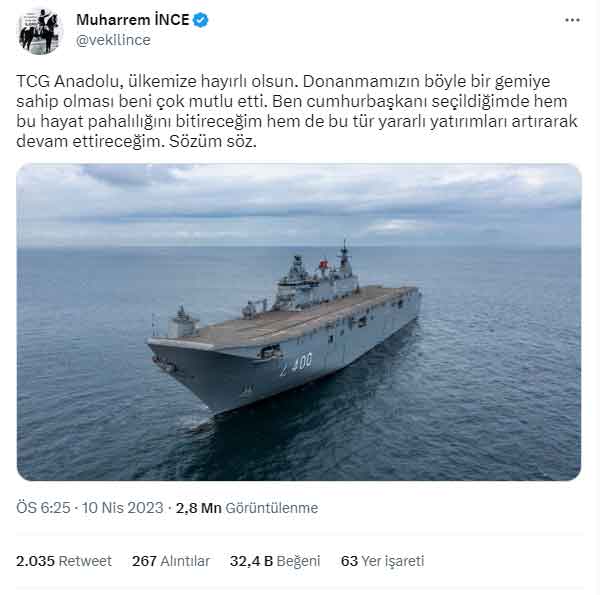Click the cloudy sky in the photo
Viewport: 611px width, 595px height.
[x=299, y=205]
